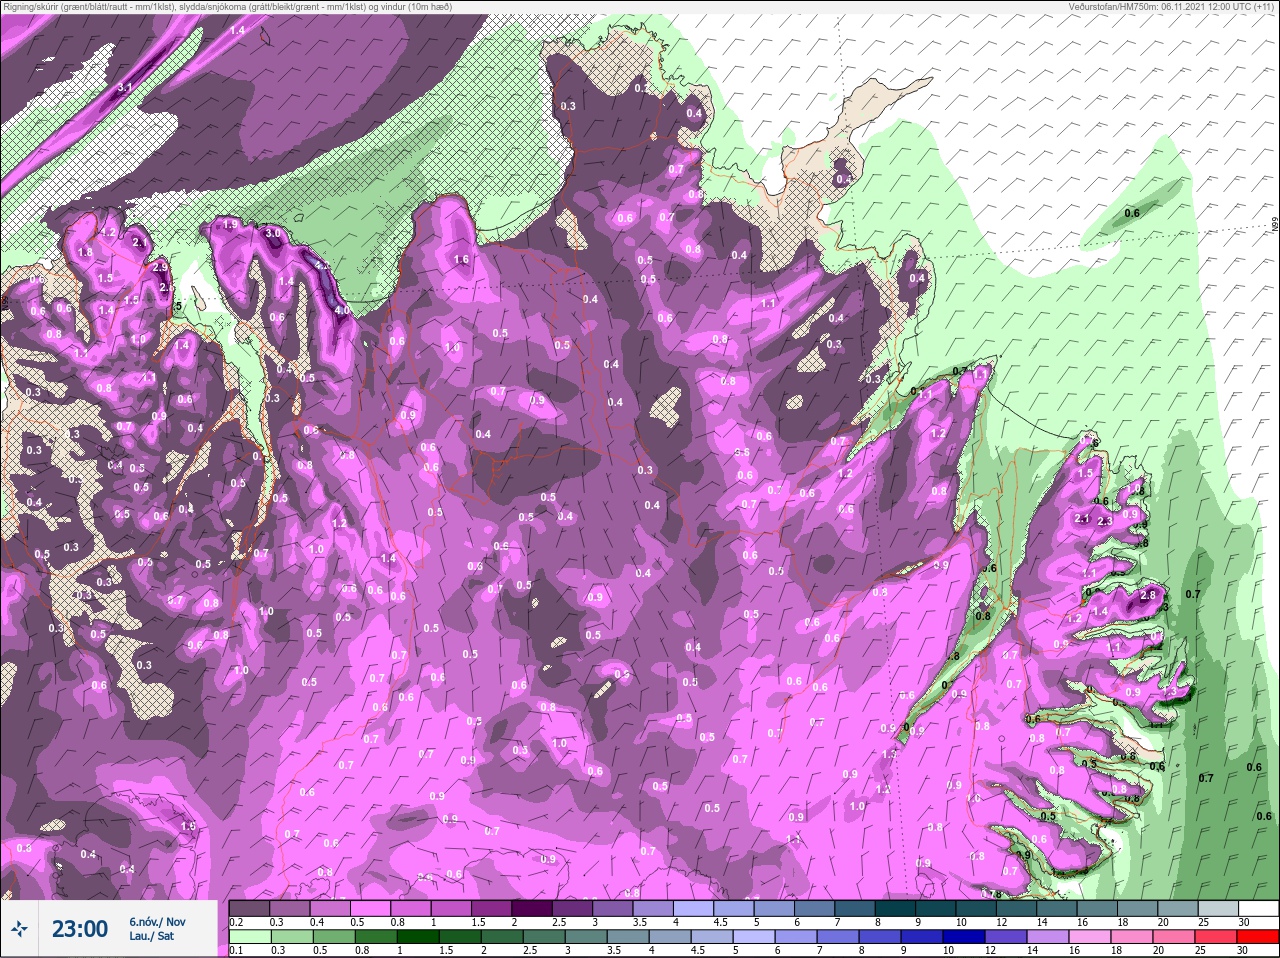Click the 2.9 precipitation value on the map

[x=160, y=267]
